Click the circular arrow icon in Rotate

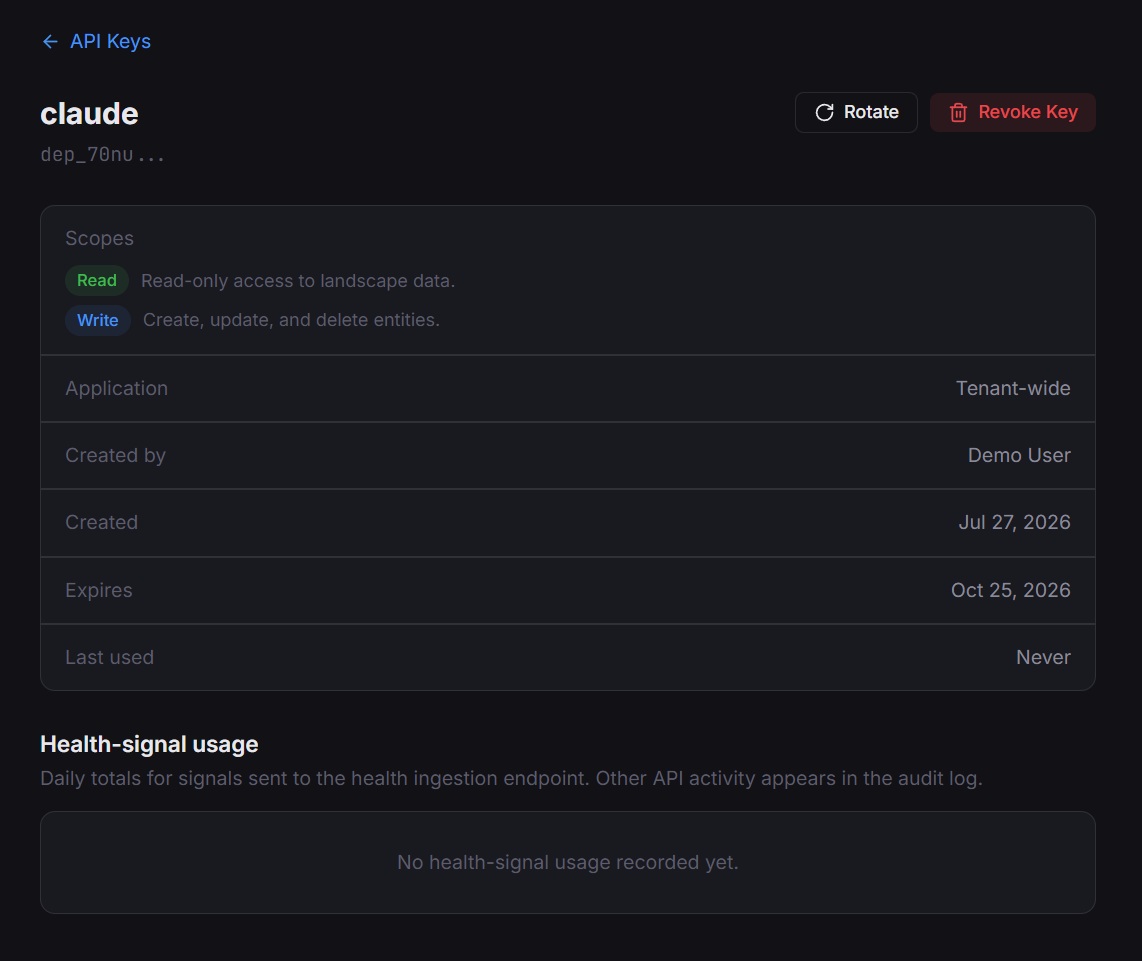(x=824, y=112)
